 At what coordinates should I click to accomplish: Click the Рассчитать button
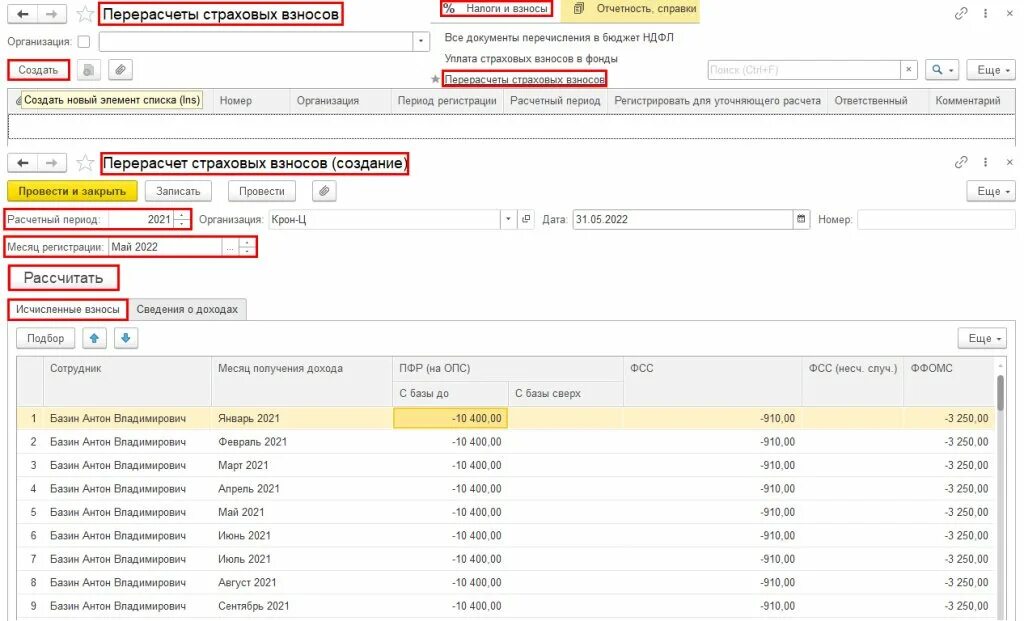pyautogui.click(x=63, y=278)
